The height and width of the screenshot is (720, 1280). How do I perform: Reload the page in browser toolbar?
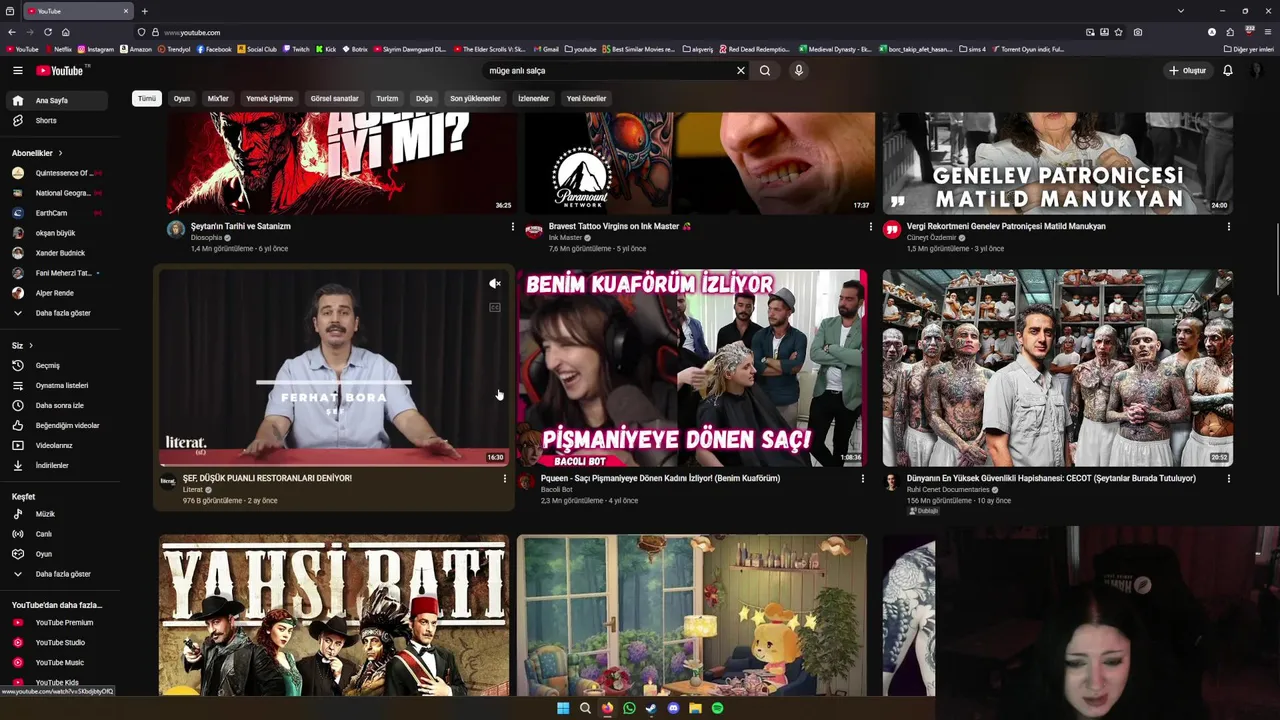click(47, 32)
